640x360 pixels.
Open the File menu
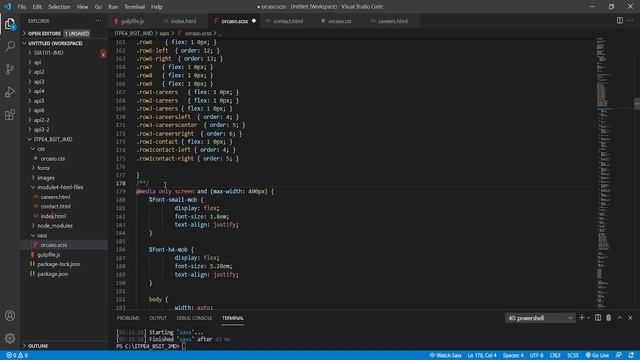pyautogui.click(x=22, y=7)
